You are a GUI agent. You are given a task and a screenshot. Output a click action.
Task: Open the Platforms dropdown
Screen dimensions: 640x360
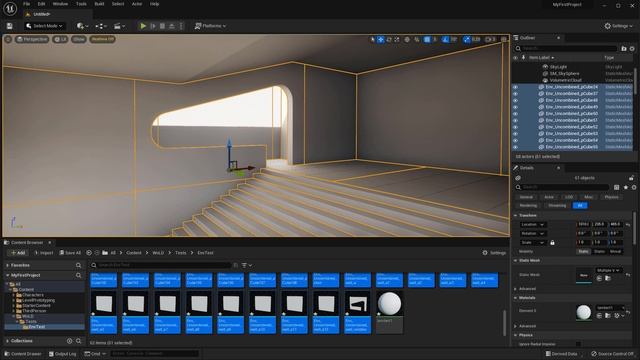pyautogui.click(x=210, y=26)
